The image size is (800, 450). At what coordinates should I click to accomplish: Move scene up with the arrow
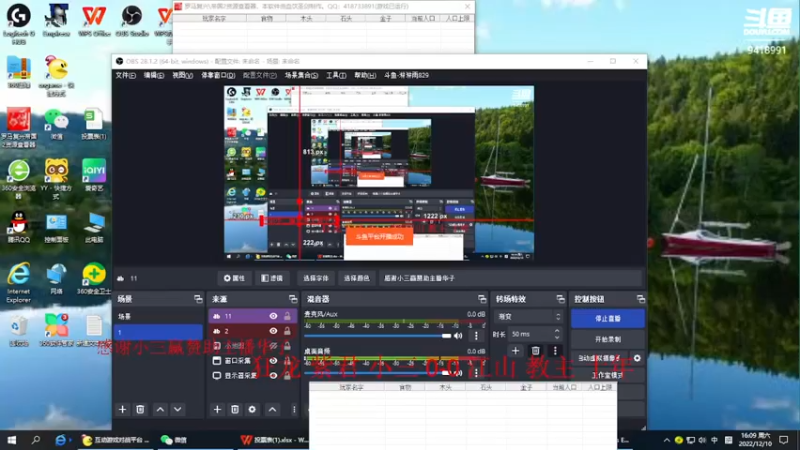[160, 409]
